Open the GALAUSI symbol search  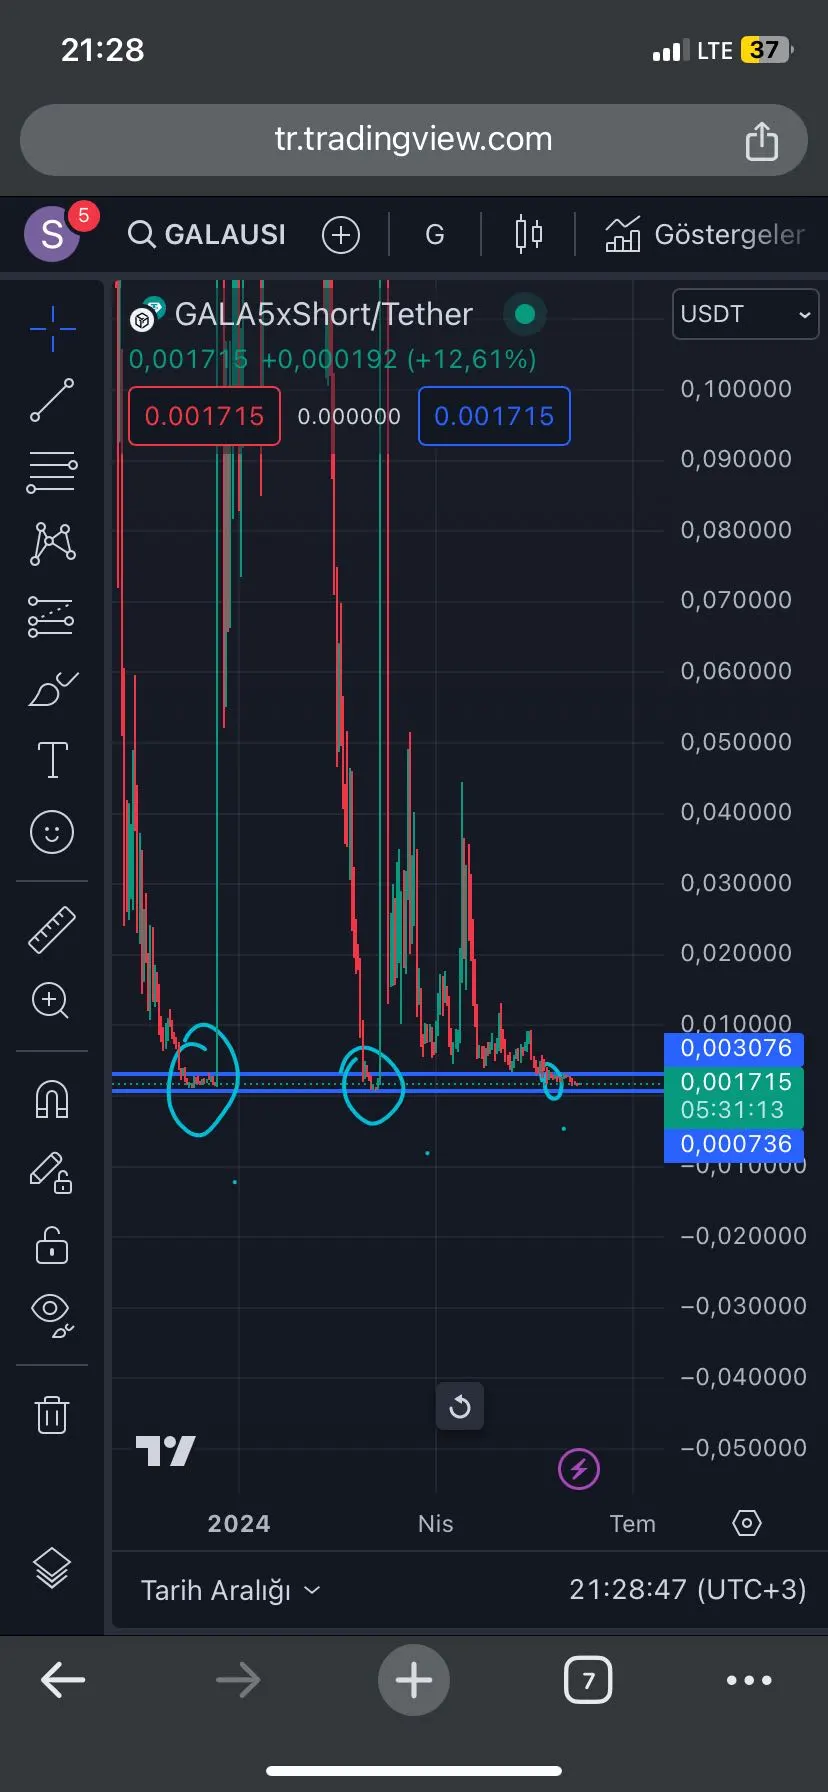point(207,234)
